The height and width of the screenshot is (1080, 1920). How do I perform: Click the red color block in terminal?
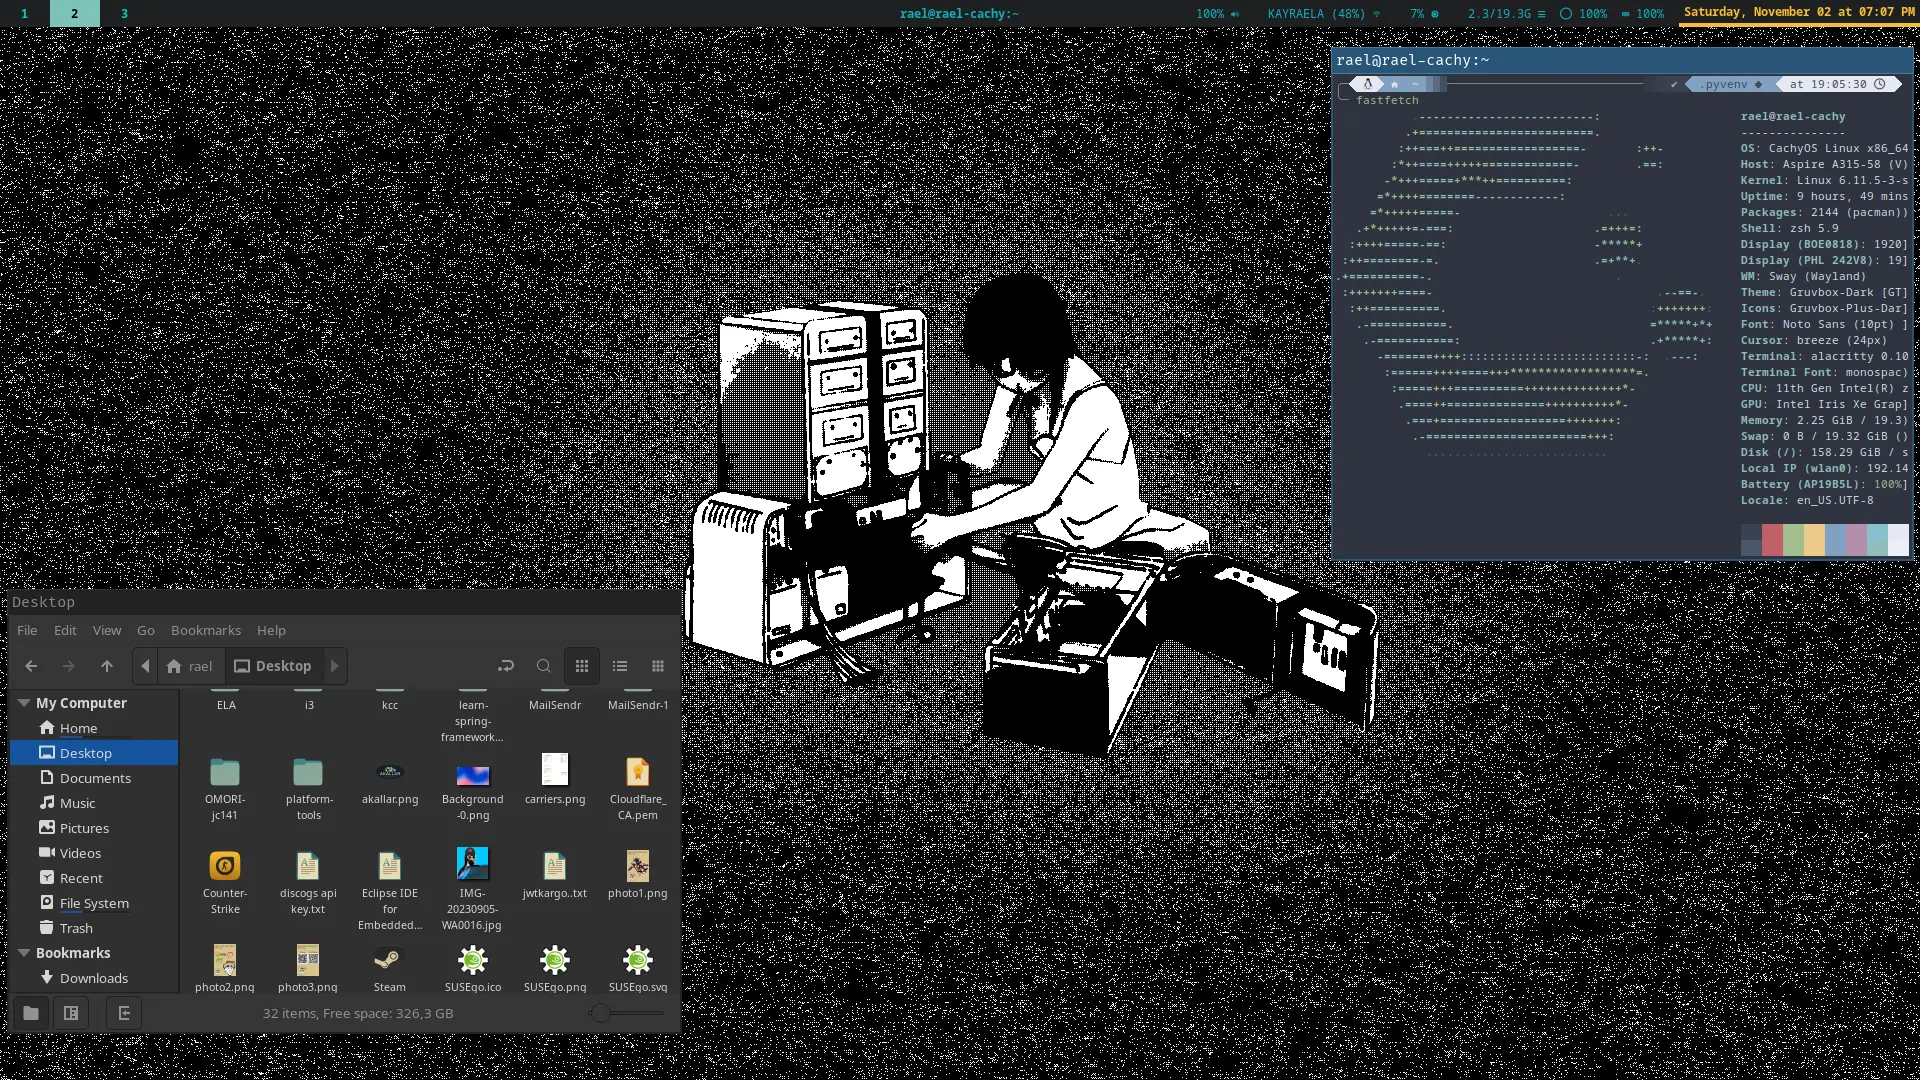[x=1772, y=540]
